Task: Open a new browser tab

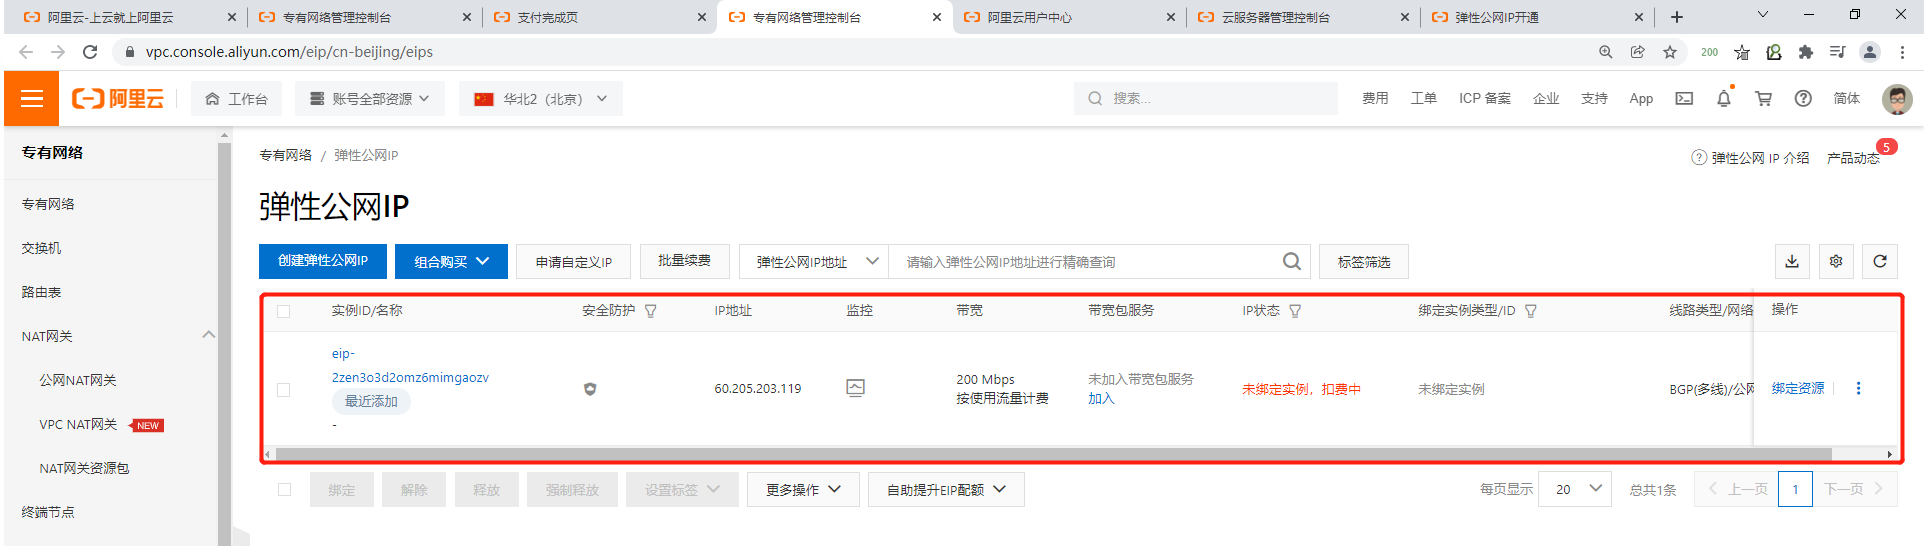Action: [x=1677, y=17]
